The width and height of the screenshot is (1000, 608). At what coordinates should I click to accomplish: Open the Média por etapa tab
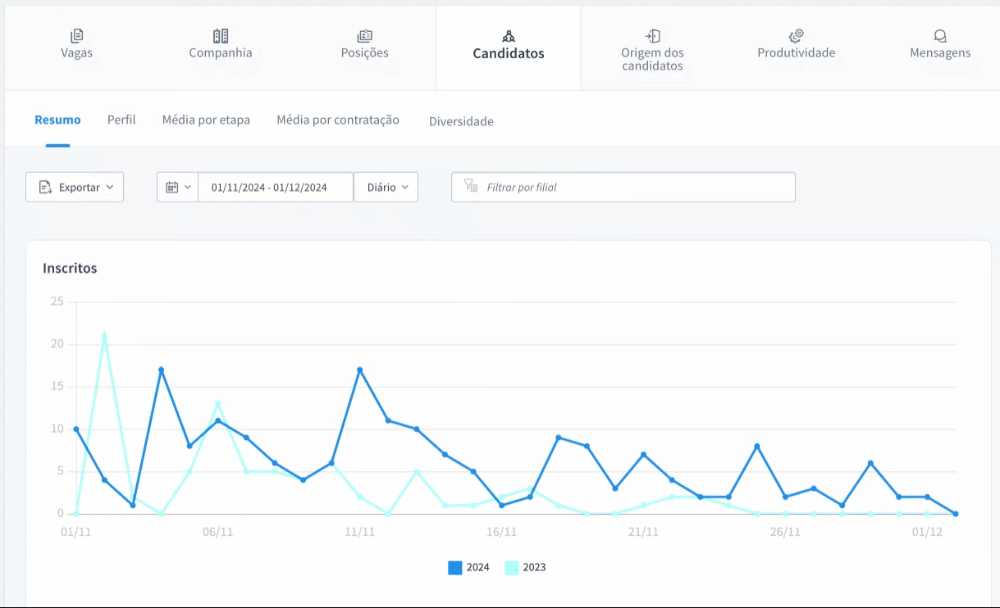[x=206, y=120]
